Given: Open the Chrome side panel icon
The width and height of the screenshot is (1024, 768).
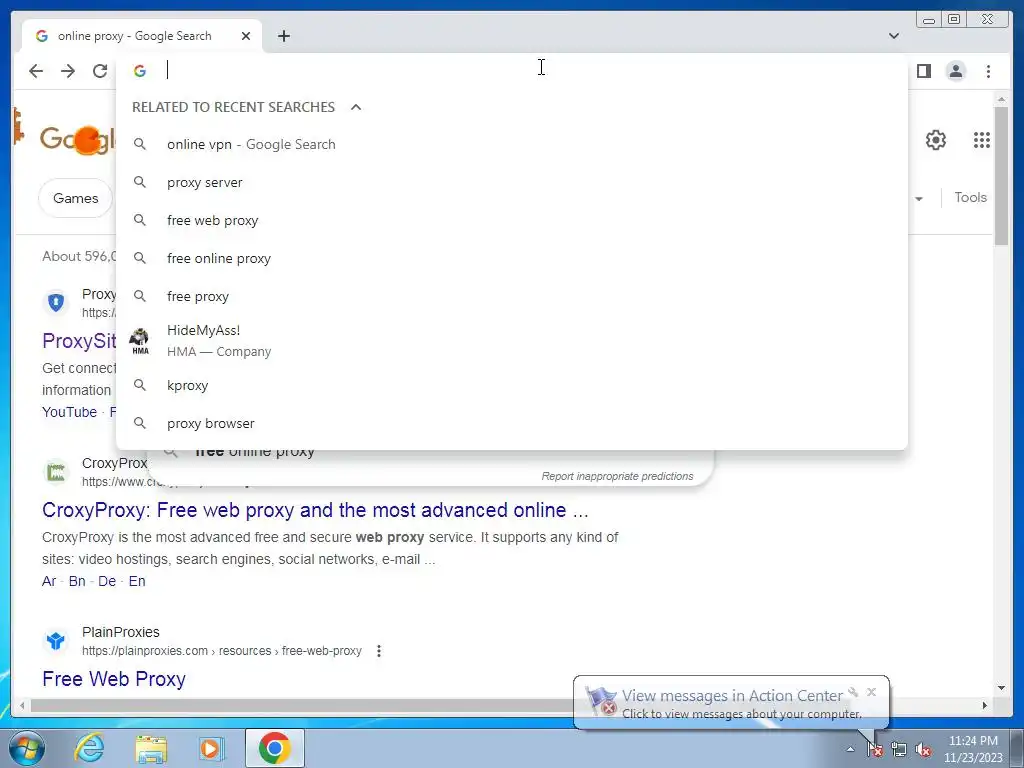Looking at the screenshot, I should coord(923,71).
